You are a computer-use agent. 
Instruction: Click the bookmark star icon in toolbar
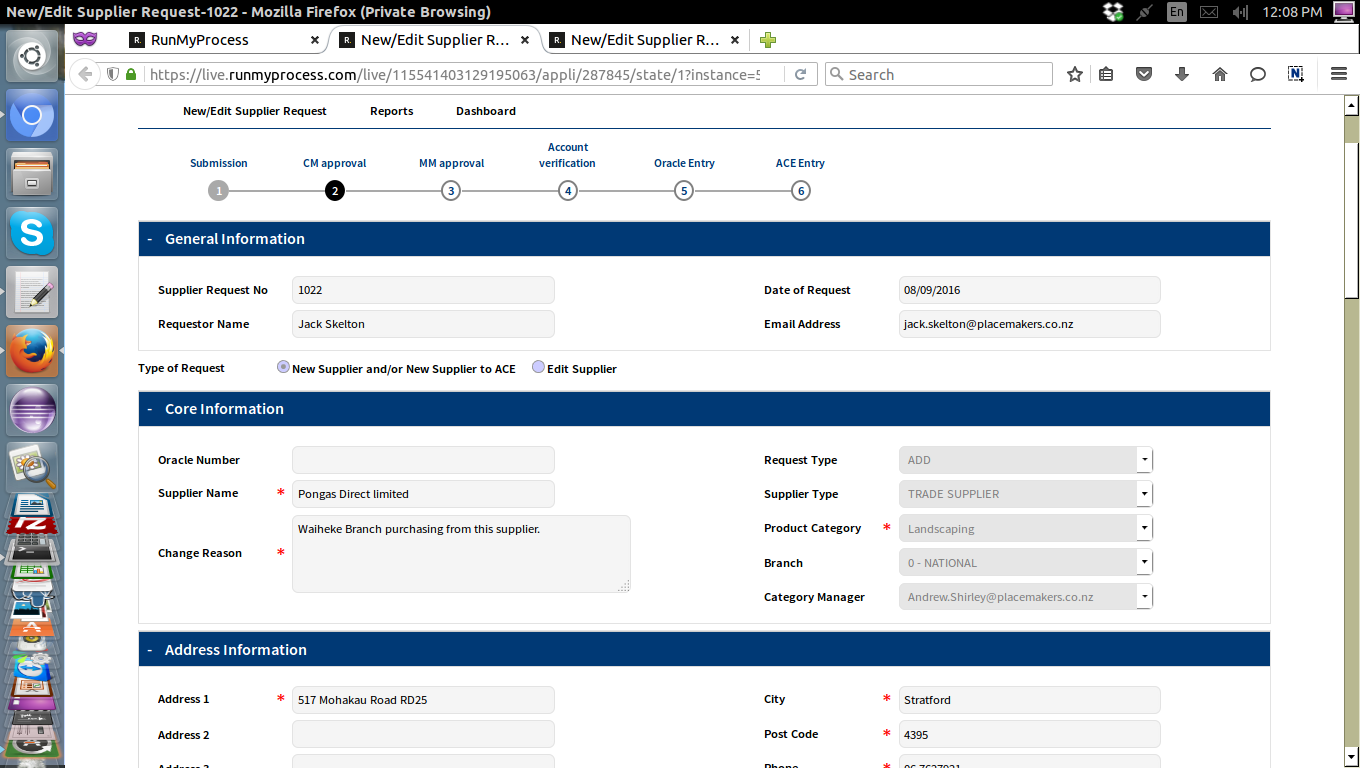click(1075, 75)
